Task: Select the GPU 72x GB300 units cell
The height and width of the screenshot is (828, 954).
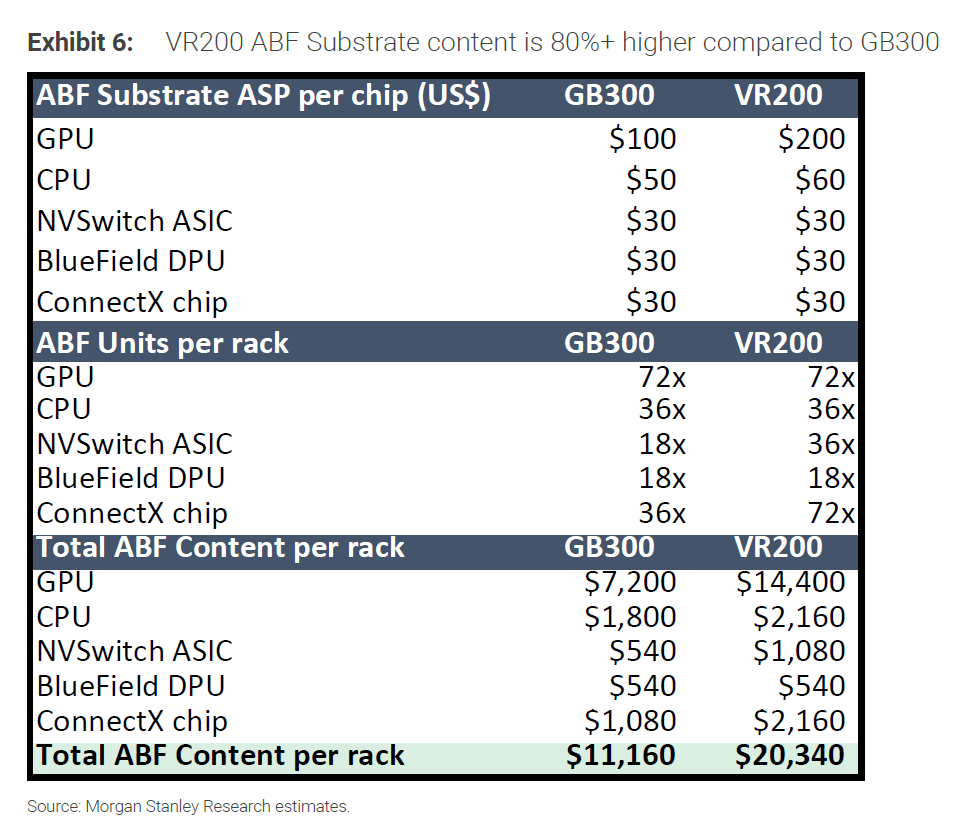Action: coord(662,377)
